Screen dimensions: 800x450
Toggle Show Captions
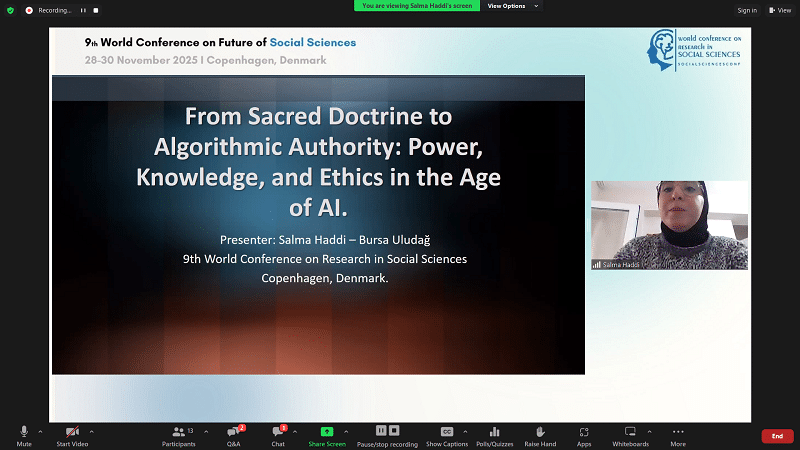(x=447, y=434)
